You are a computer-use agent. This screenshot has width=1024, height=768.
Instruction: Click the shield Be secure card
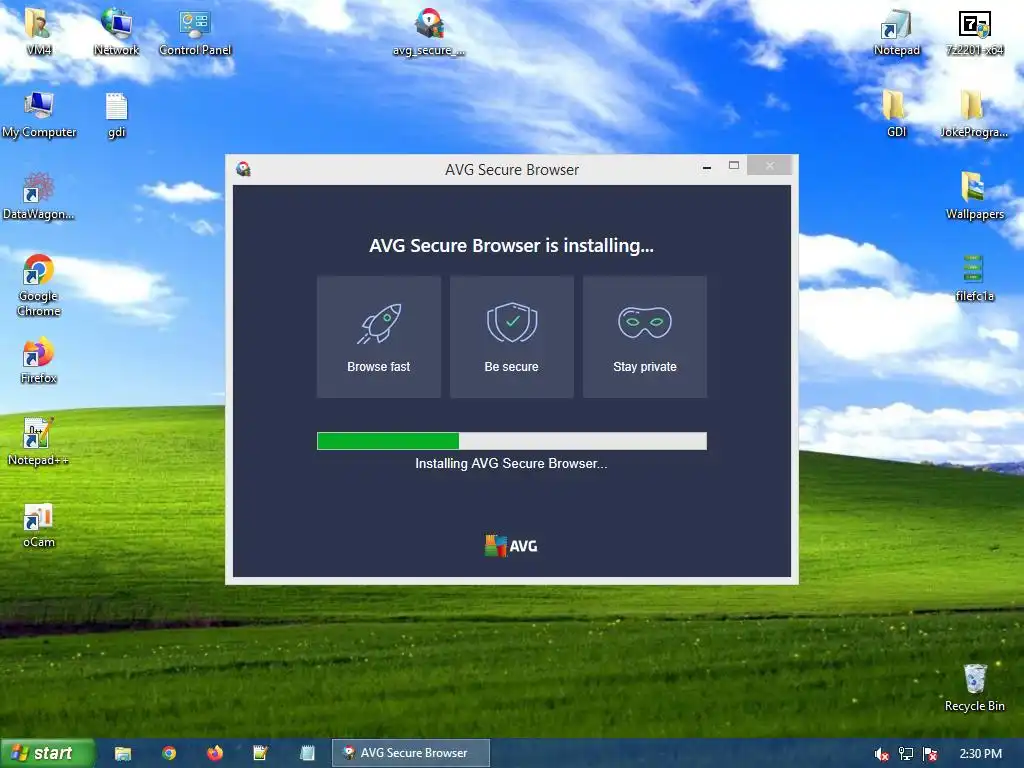pyautogui.click(x=512, y=337)
